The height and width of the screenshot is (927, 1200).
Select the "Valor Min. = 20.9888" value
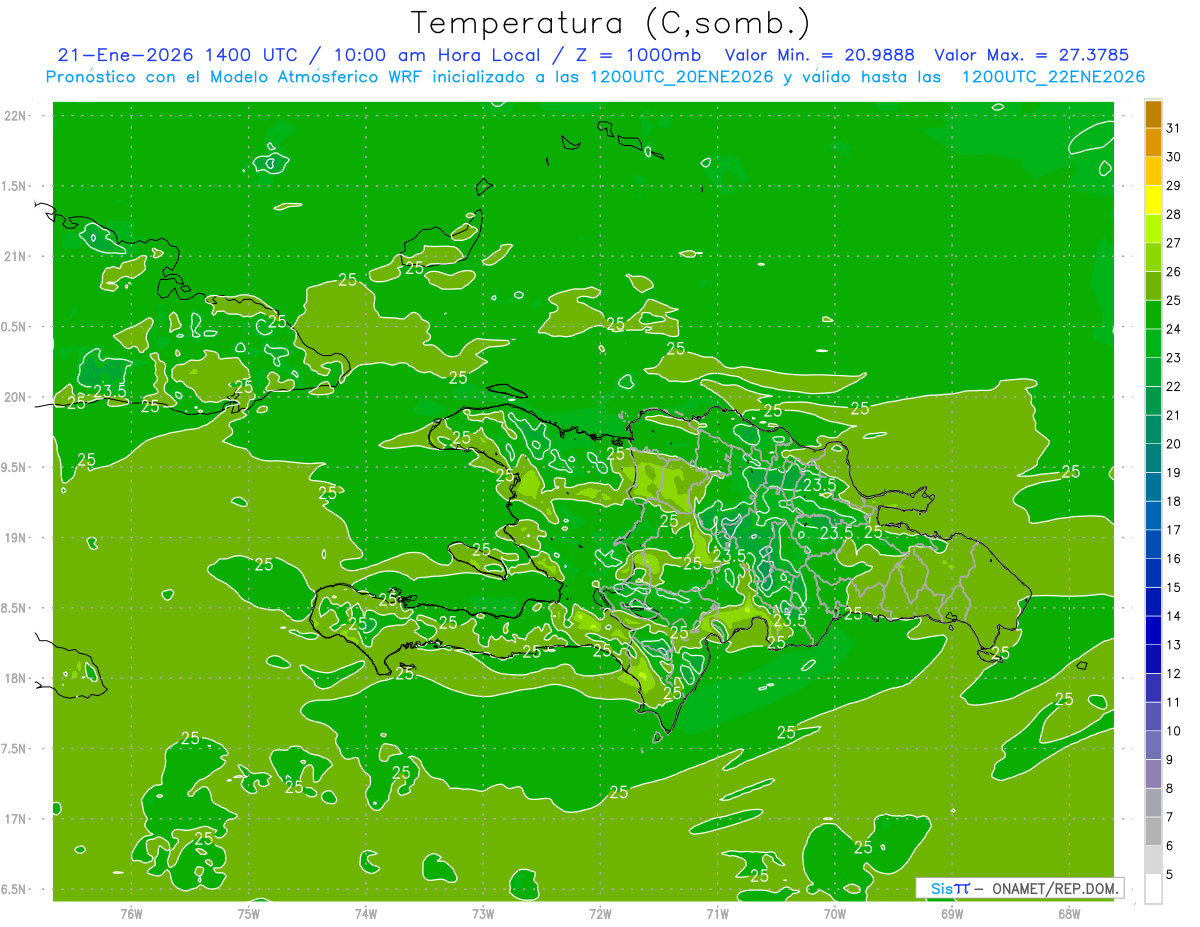click(819, 55)
